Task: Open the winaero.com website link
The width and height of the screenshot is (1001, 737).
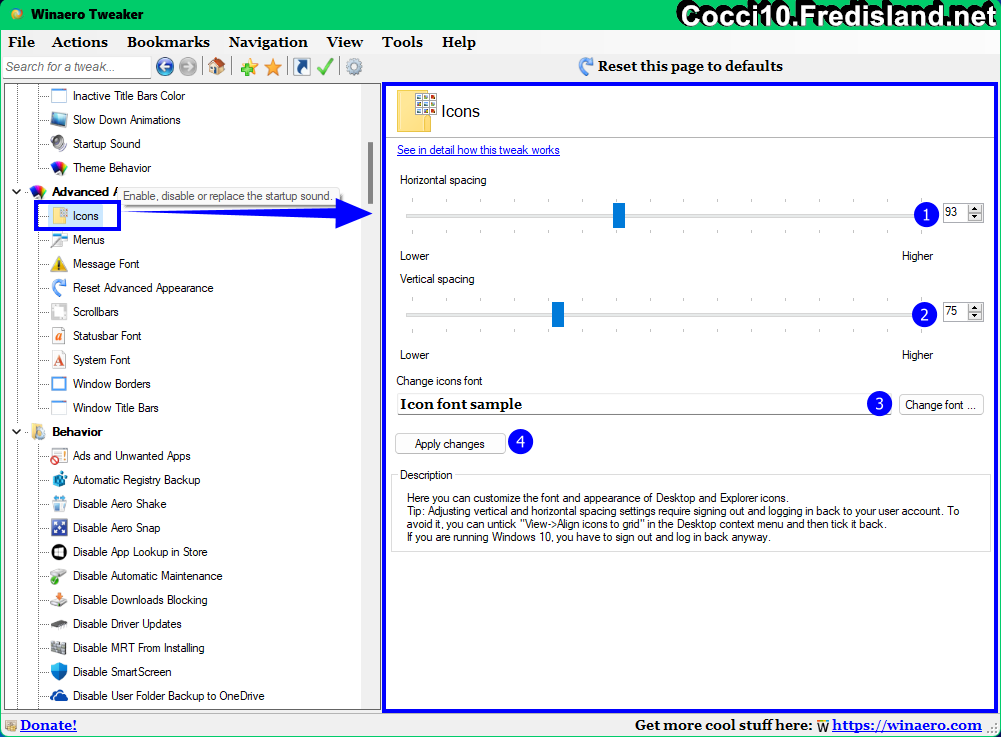Action: [907, 726]
